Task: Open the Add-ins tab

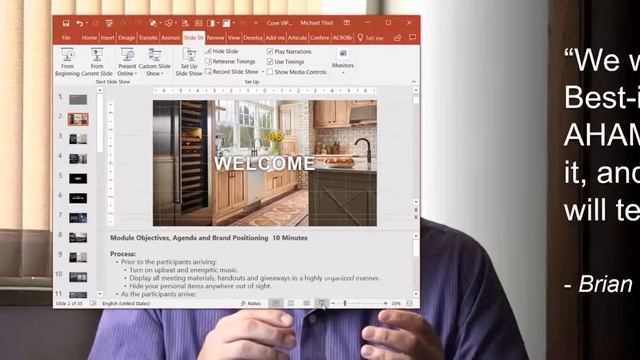Action: coord(275,38)
